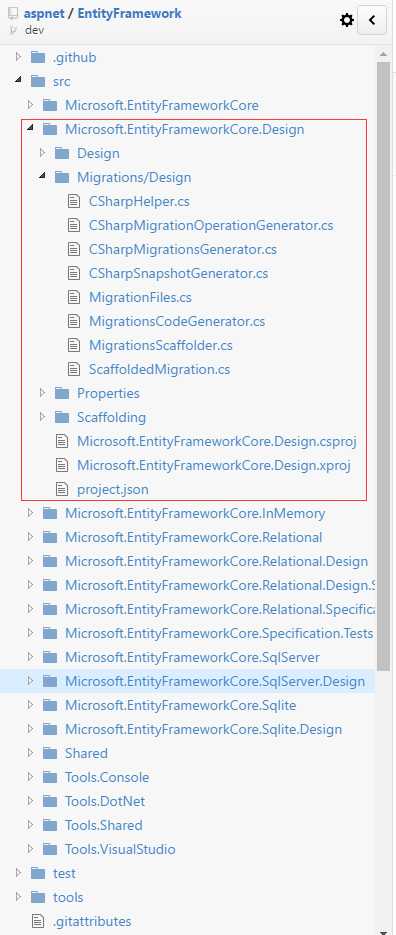
Task: Click the folder icon beside Tools.VisualStudio
Action: (50, 849)
